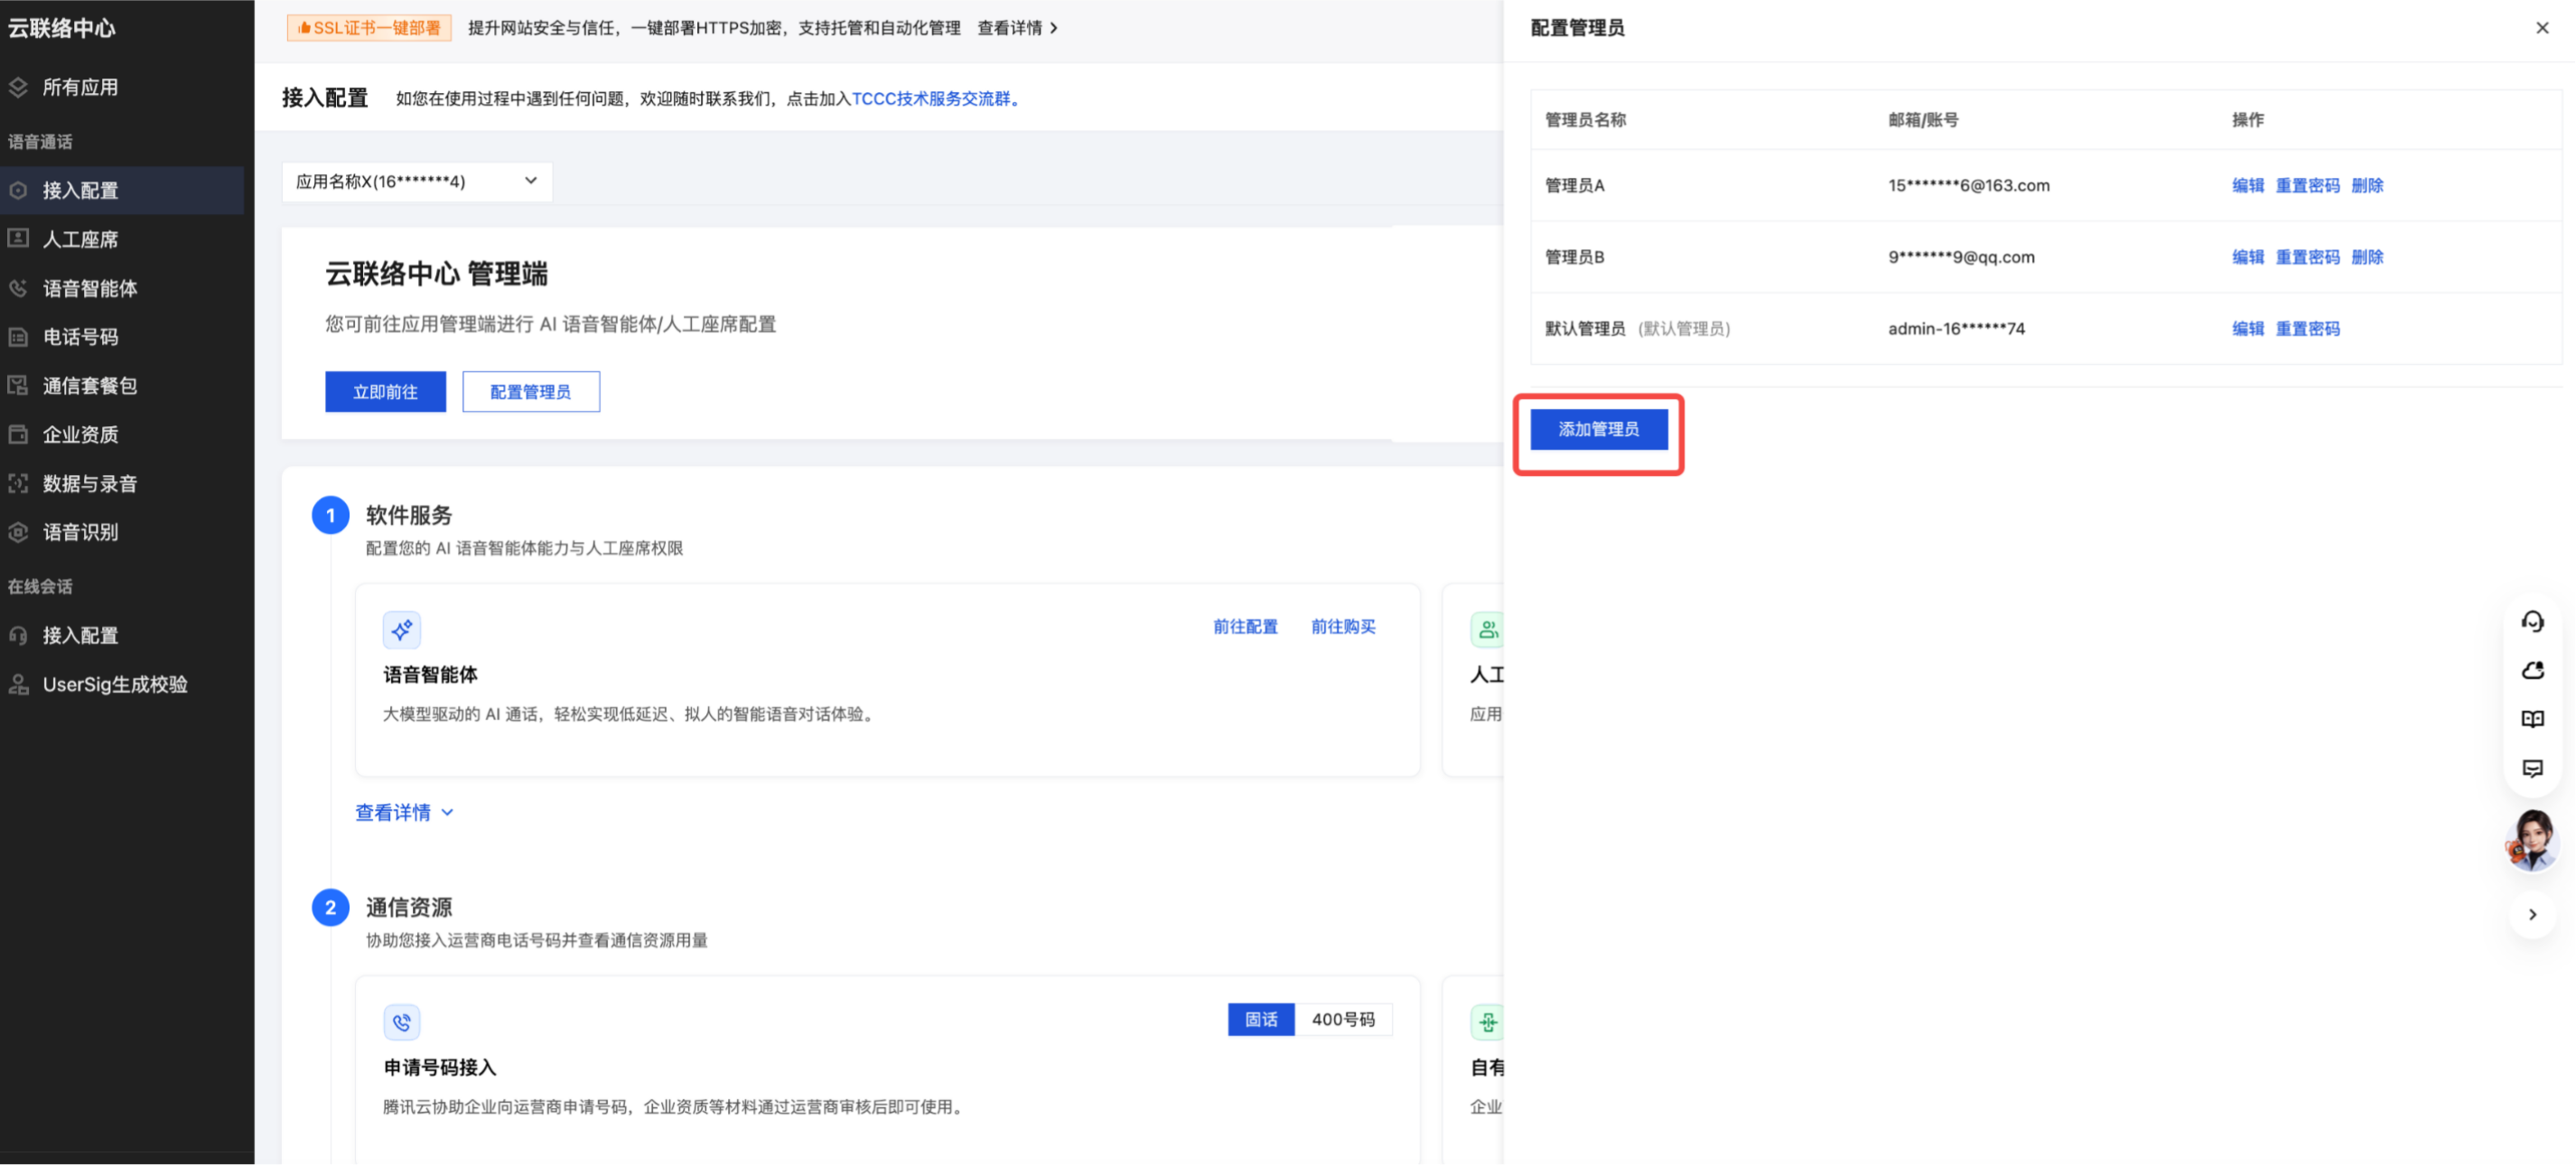Open the 应用名称X application dropdown
Screen dimensions: 2576x1165
click(x=417, y=181)
